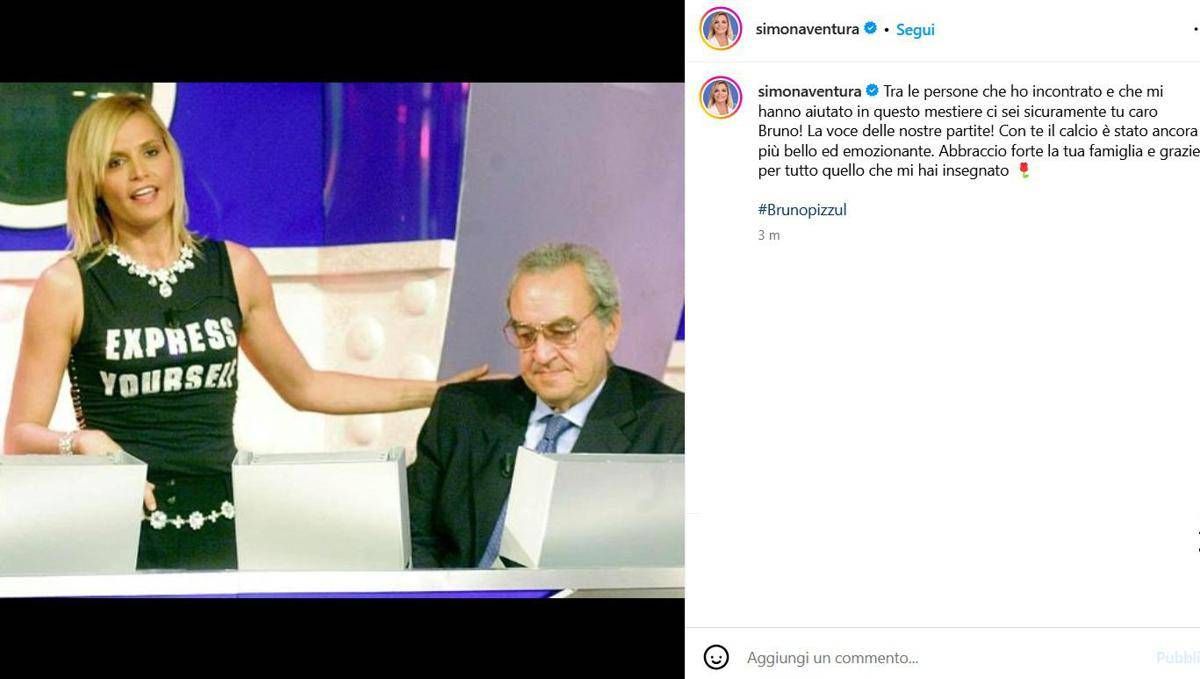Image resolution: width=1200 pixels, height=679 pixels.
Task: Open the profile avatar beside the caption
Action: (720, 97)
